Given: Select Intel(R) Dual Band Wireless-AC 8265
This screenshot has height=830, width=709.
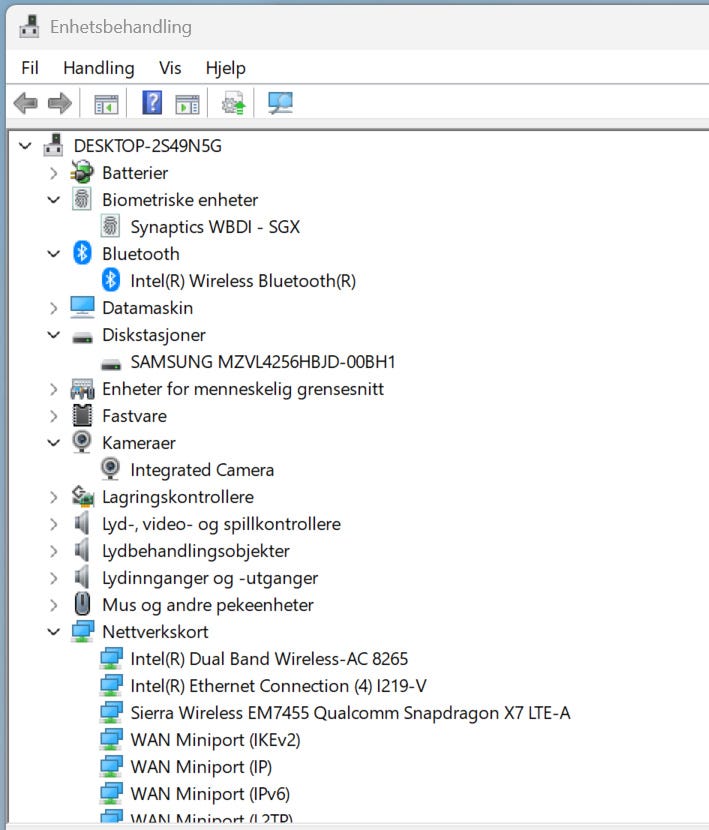Looking at the screenshot, I should 269,658.
